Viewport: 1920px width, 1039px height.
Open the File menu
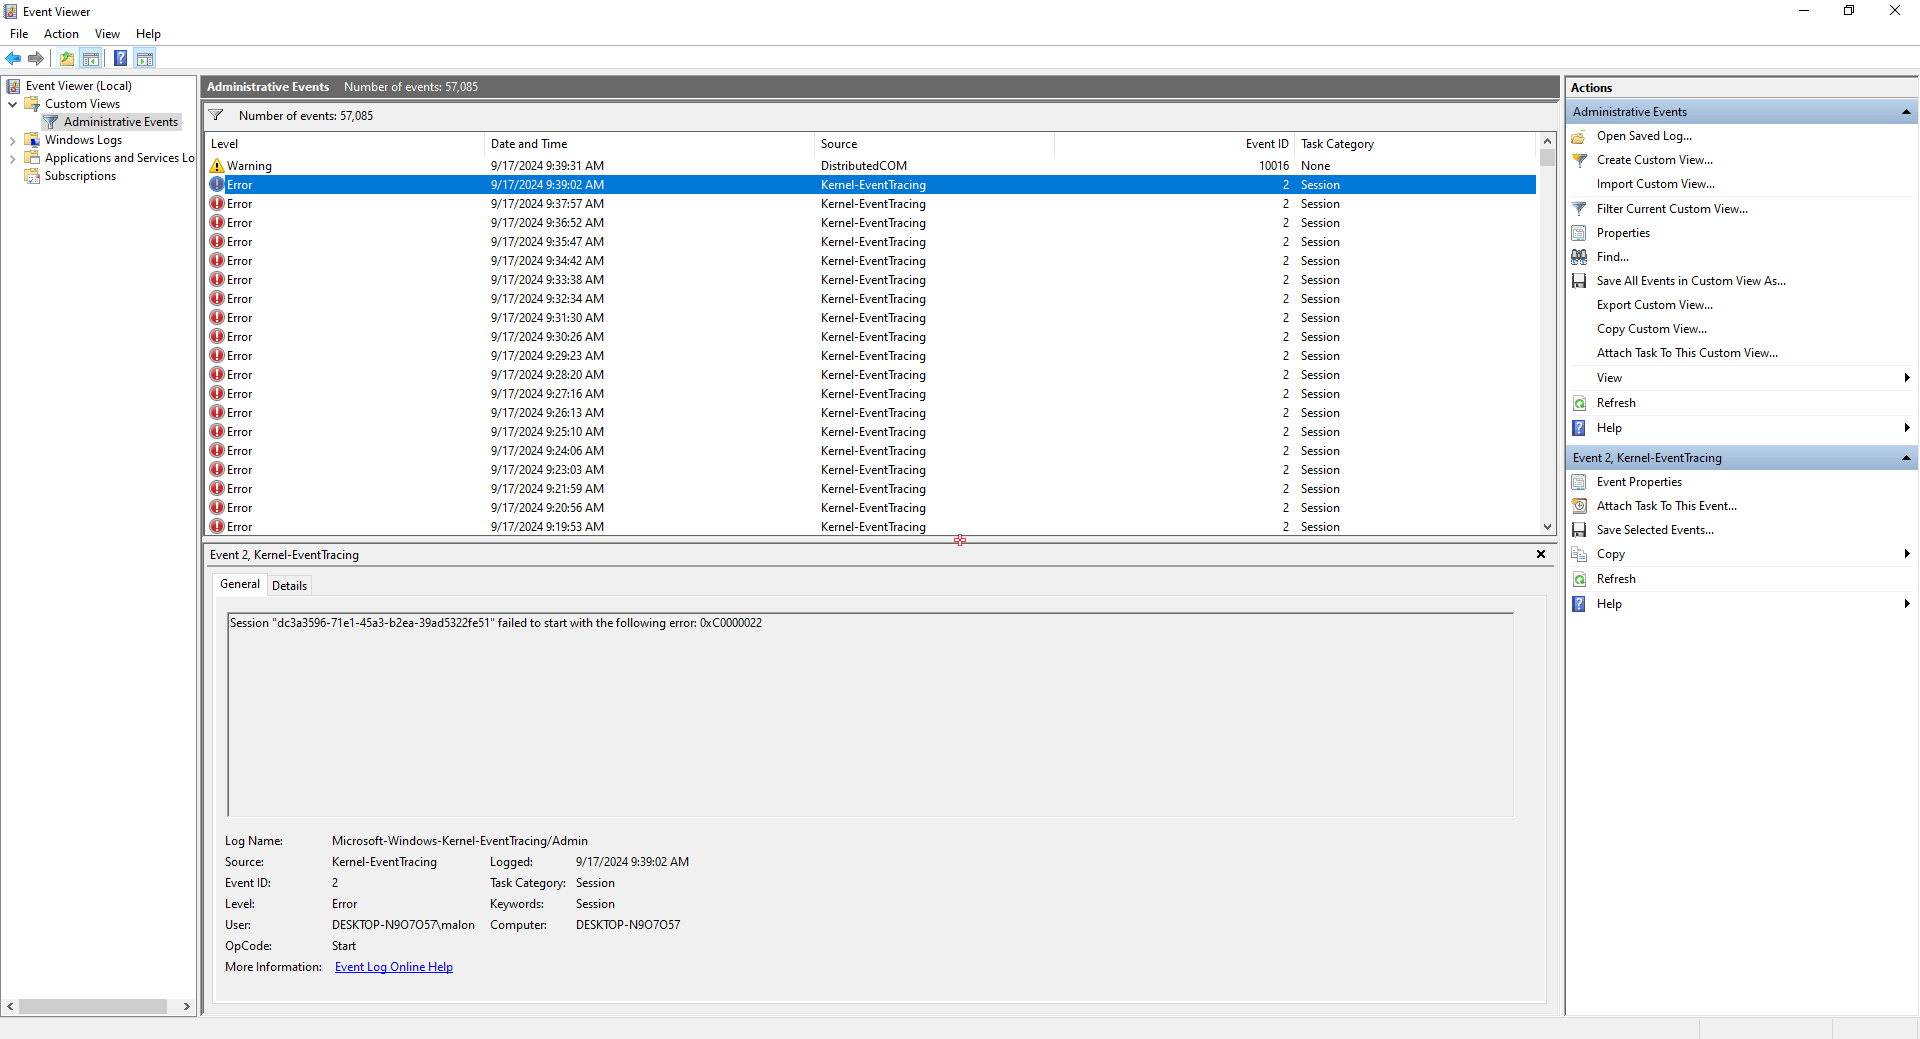click(19, 34)
